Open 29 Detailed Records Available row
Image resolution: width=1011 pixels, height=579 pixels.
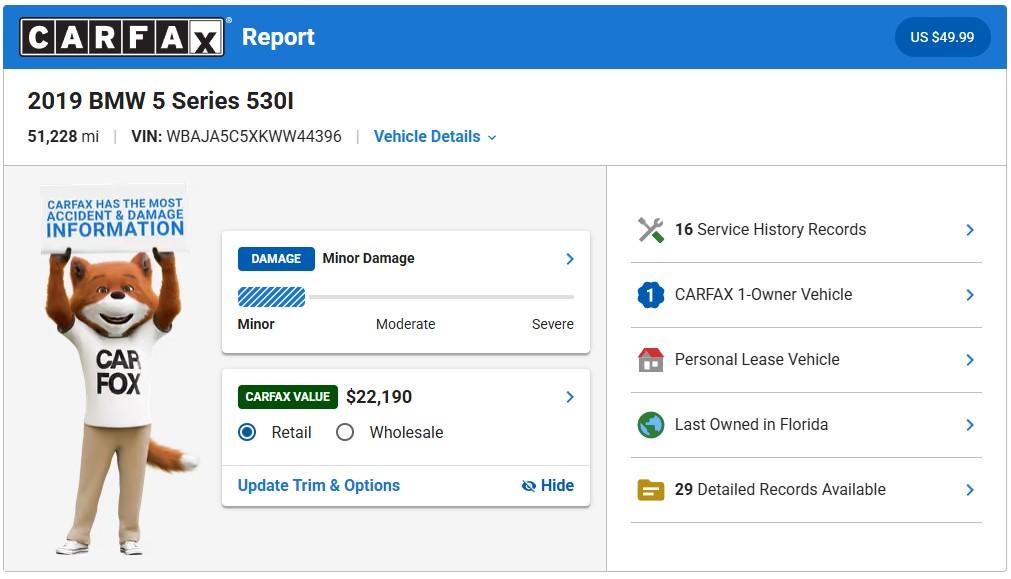click(x=806, y=490)
